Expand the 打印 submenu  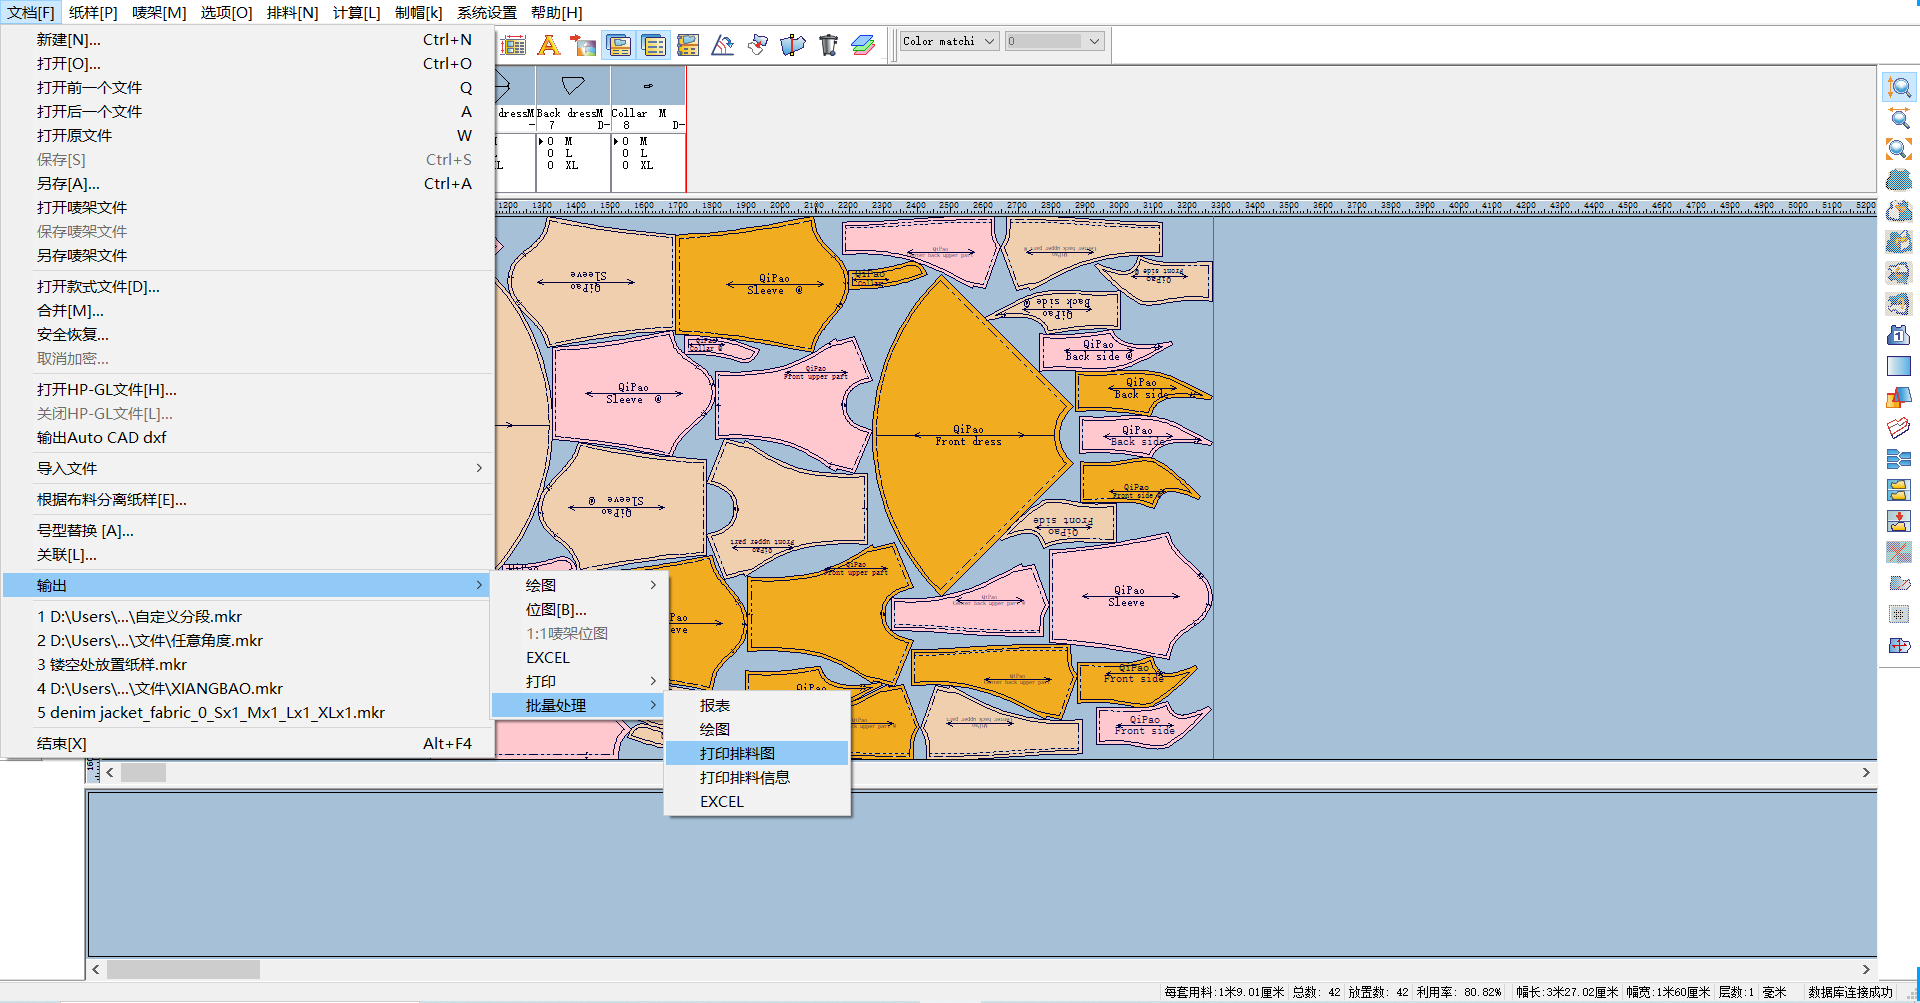[579, 682]
